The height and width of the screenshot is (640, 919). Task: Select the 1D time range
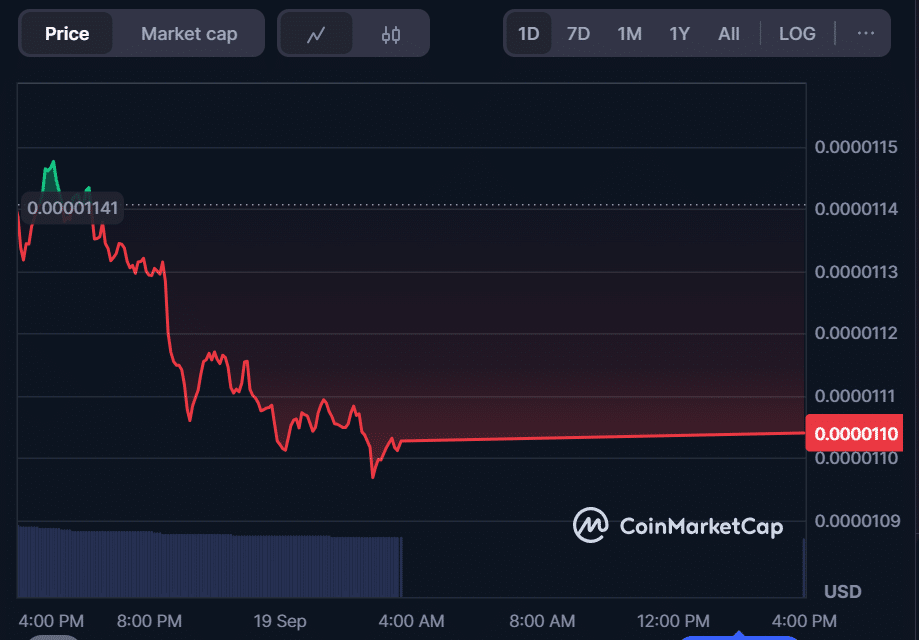tap(528, 34)
